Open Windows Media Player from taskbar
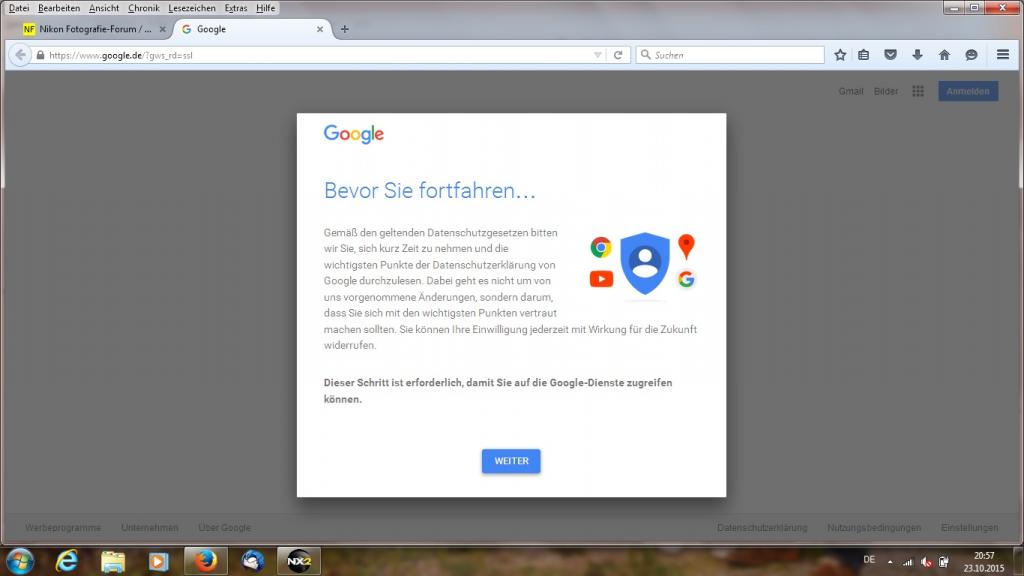This screenshot has width=1024, height=576. point(158,561)
